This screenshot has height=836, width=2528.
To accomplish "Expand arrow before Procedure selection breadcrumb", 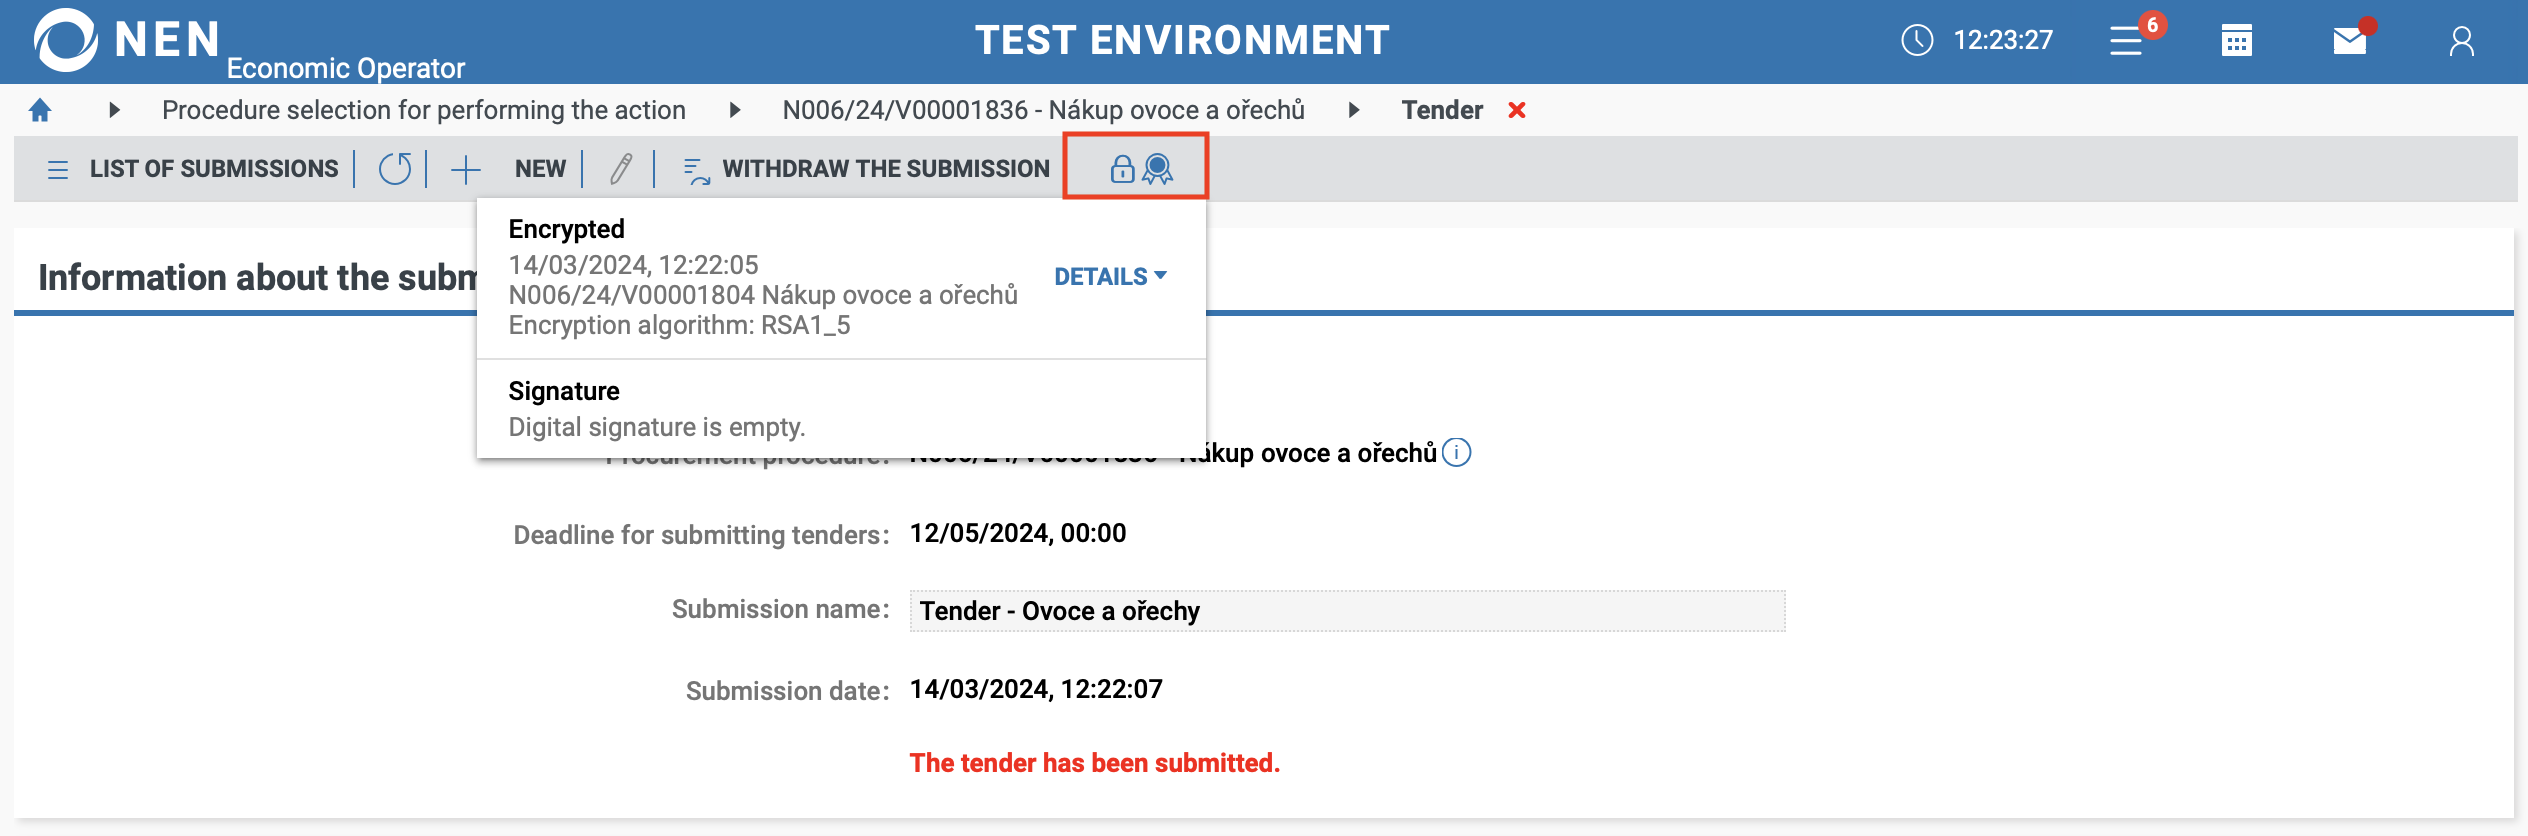I will tap(114, 110).
